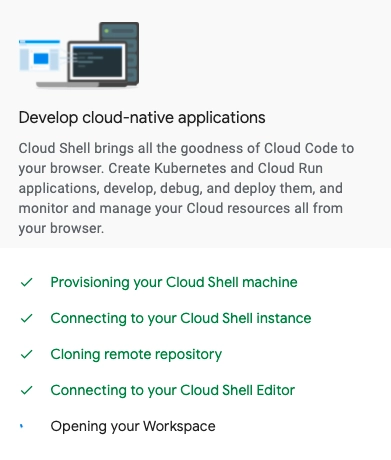Click the laptop and server illustration
391x460 pixels.
click(79, 55)
